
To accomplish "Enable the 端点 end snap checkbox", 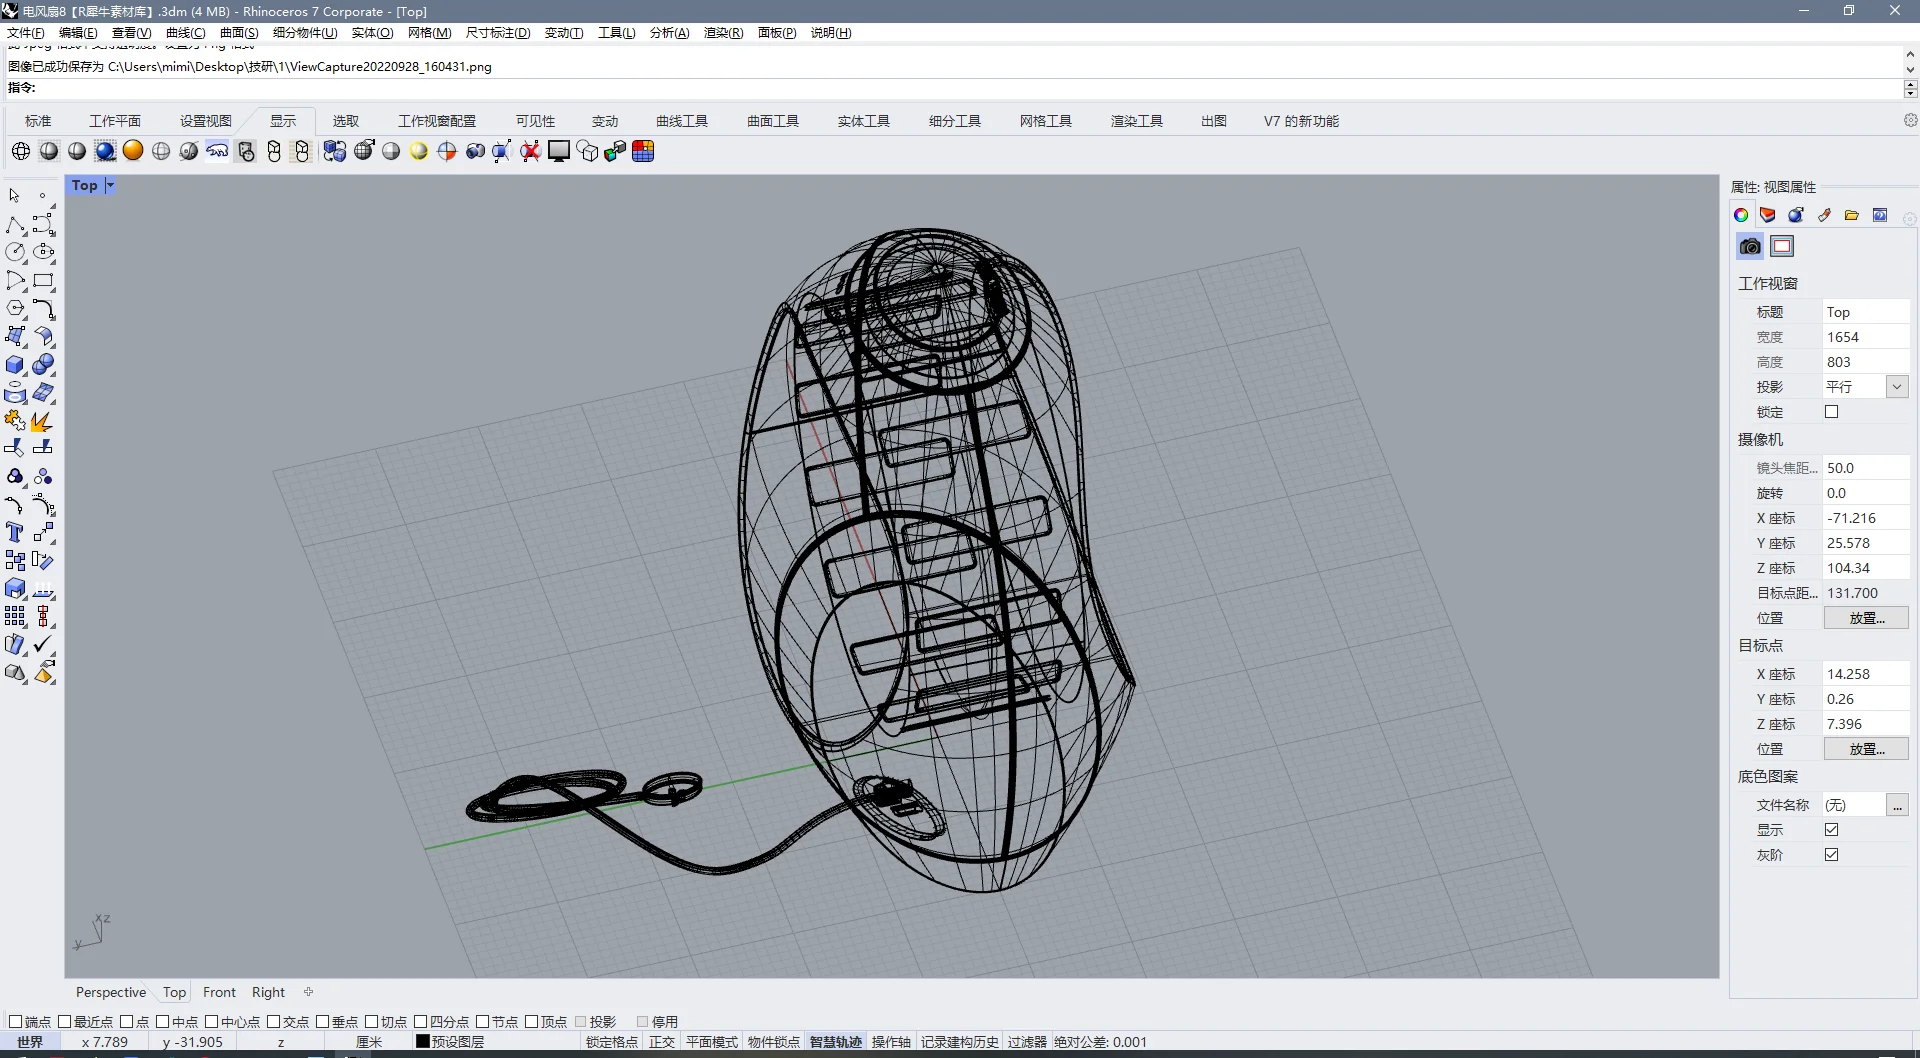I will click(x=15, y=1021).
